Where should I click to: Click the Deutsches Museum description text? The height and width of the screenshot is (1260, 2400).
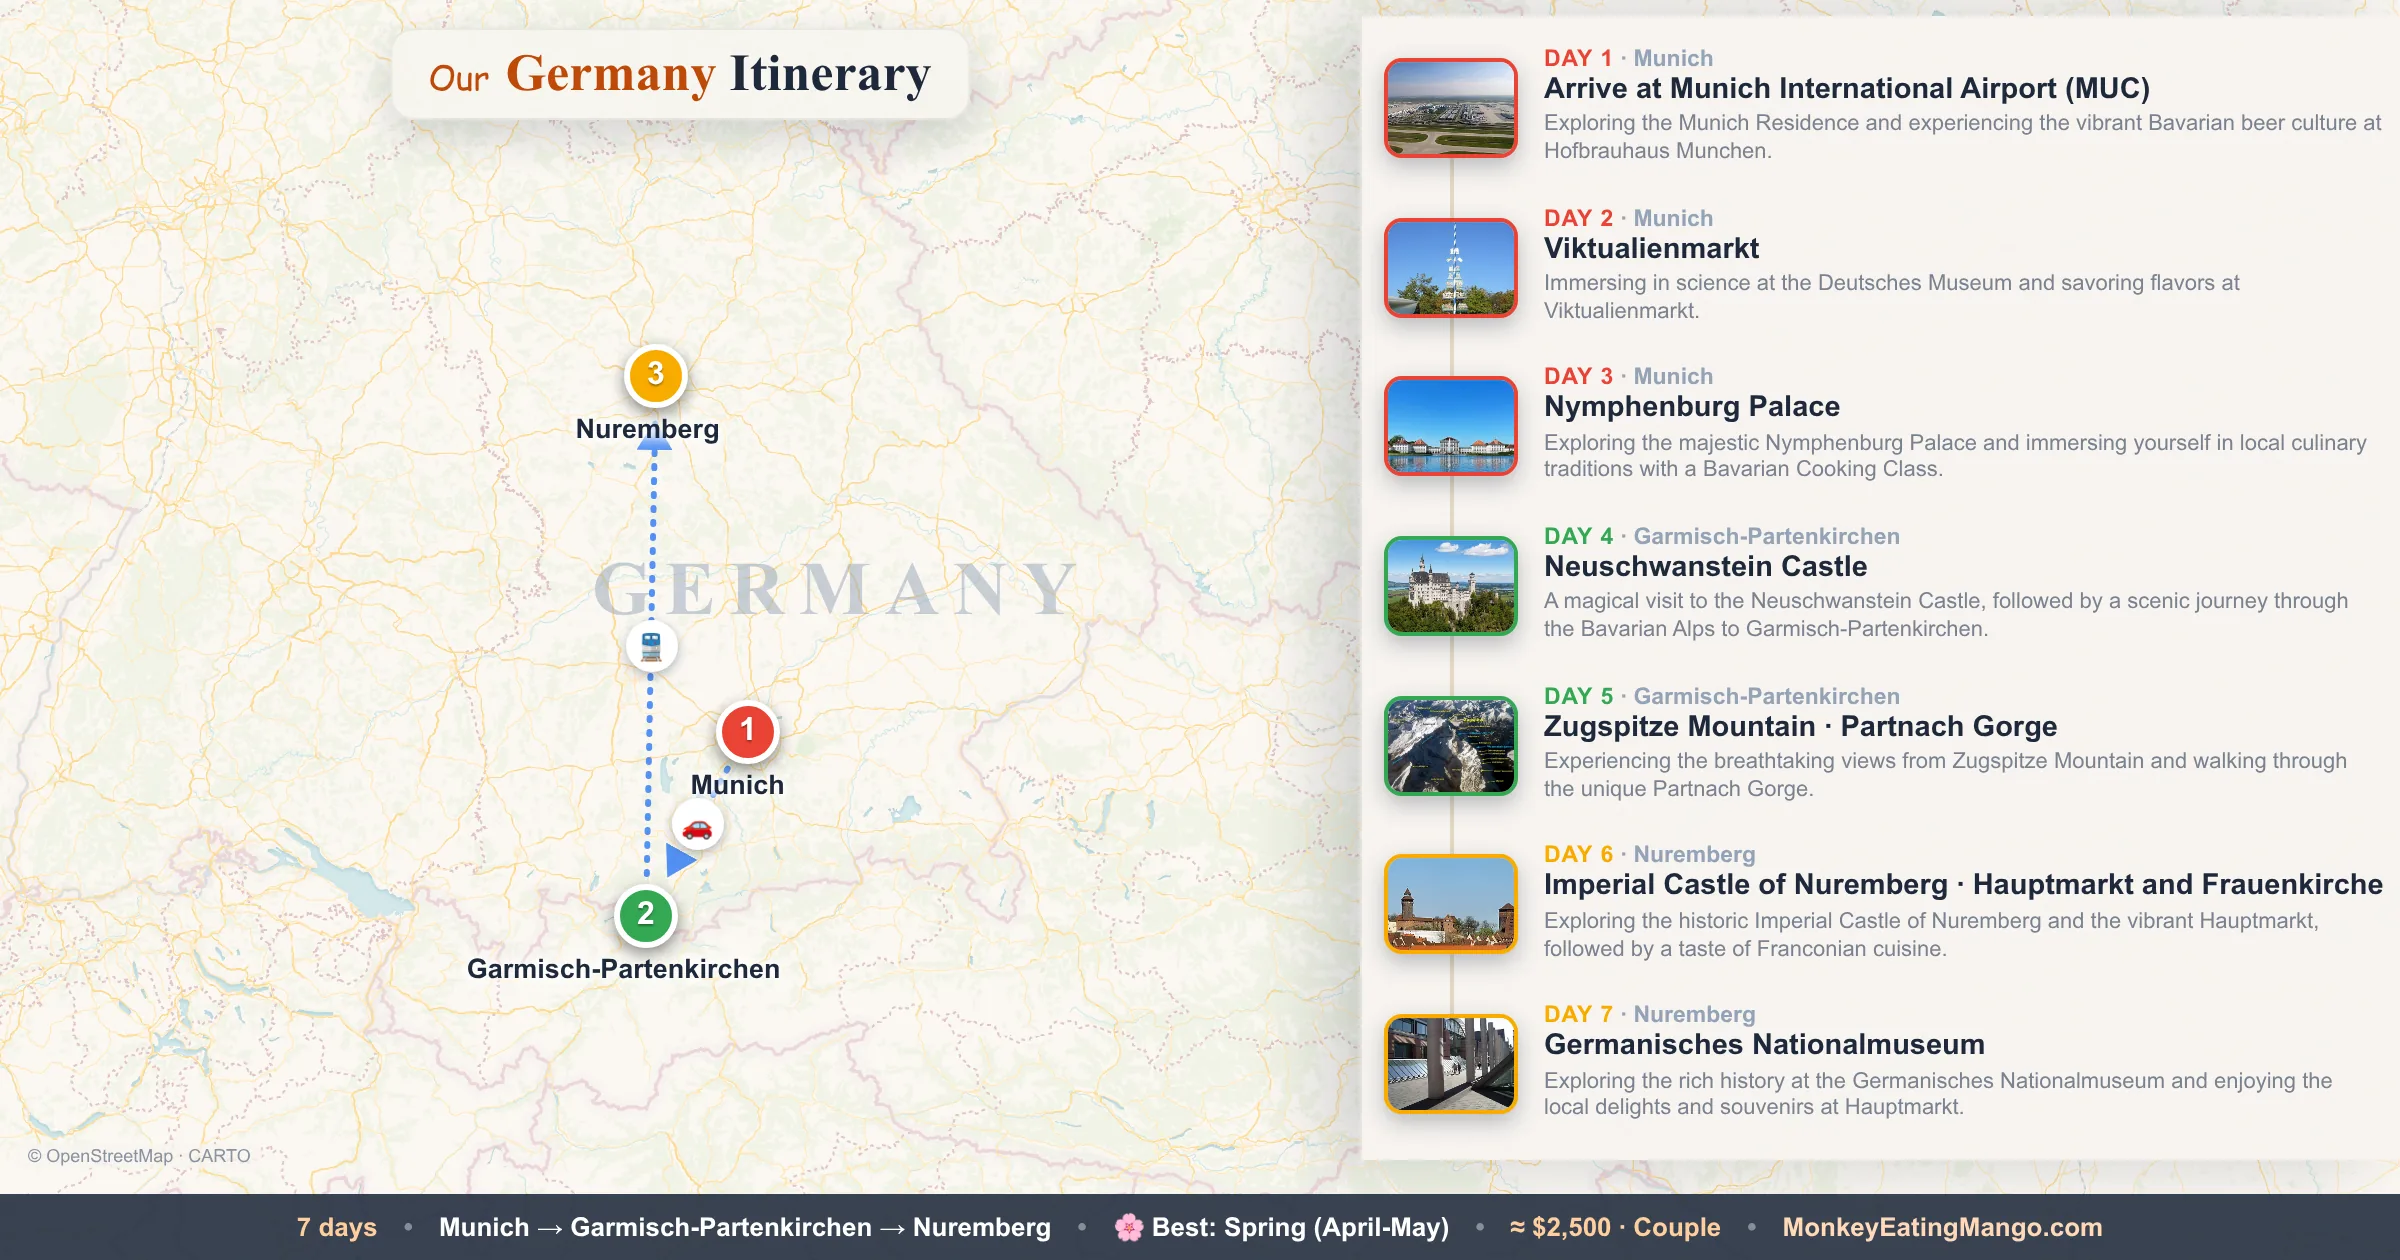(1892, 296)
